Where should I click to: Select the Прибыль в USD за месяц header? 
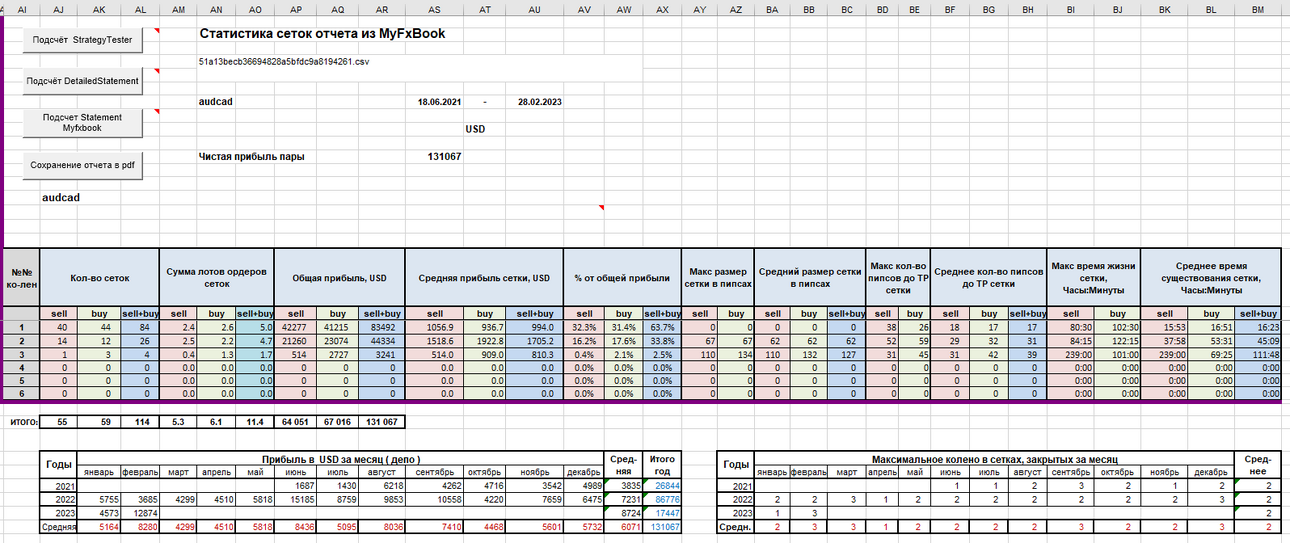(340, 458)
